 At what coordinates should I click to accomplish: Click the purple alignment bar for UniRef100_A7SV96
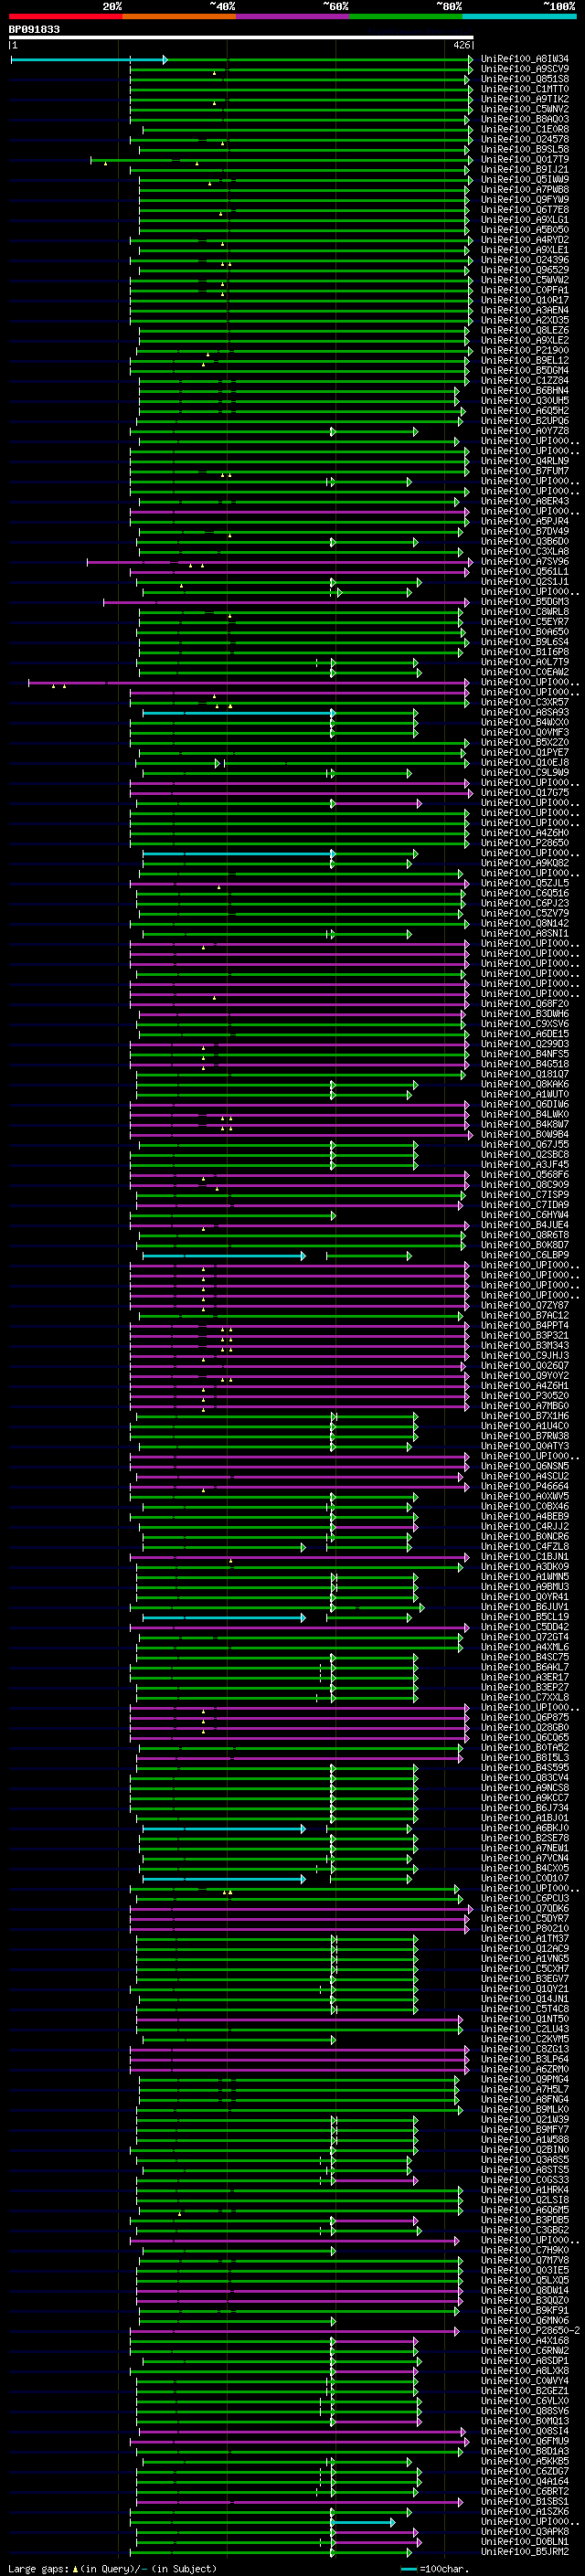click(279, 562)
